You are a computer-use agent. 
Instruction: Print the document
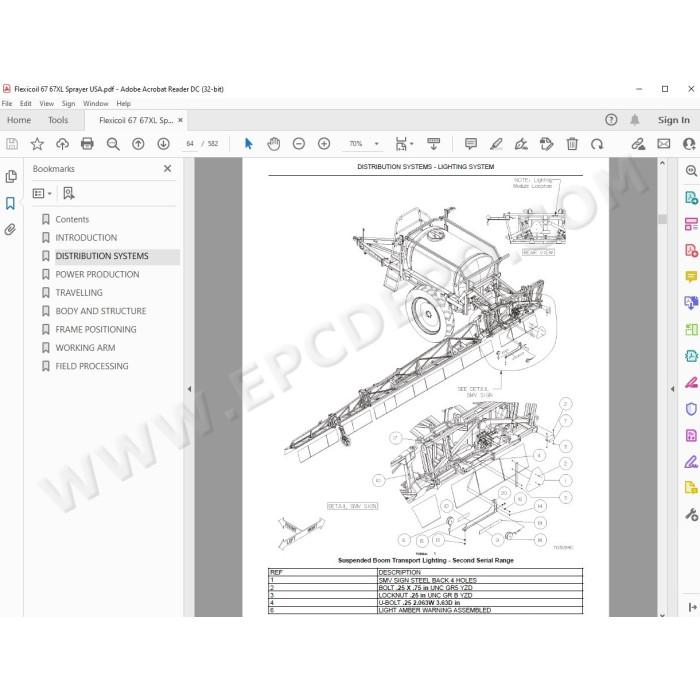coord(88,144)
